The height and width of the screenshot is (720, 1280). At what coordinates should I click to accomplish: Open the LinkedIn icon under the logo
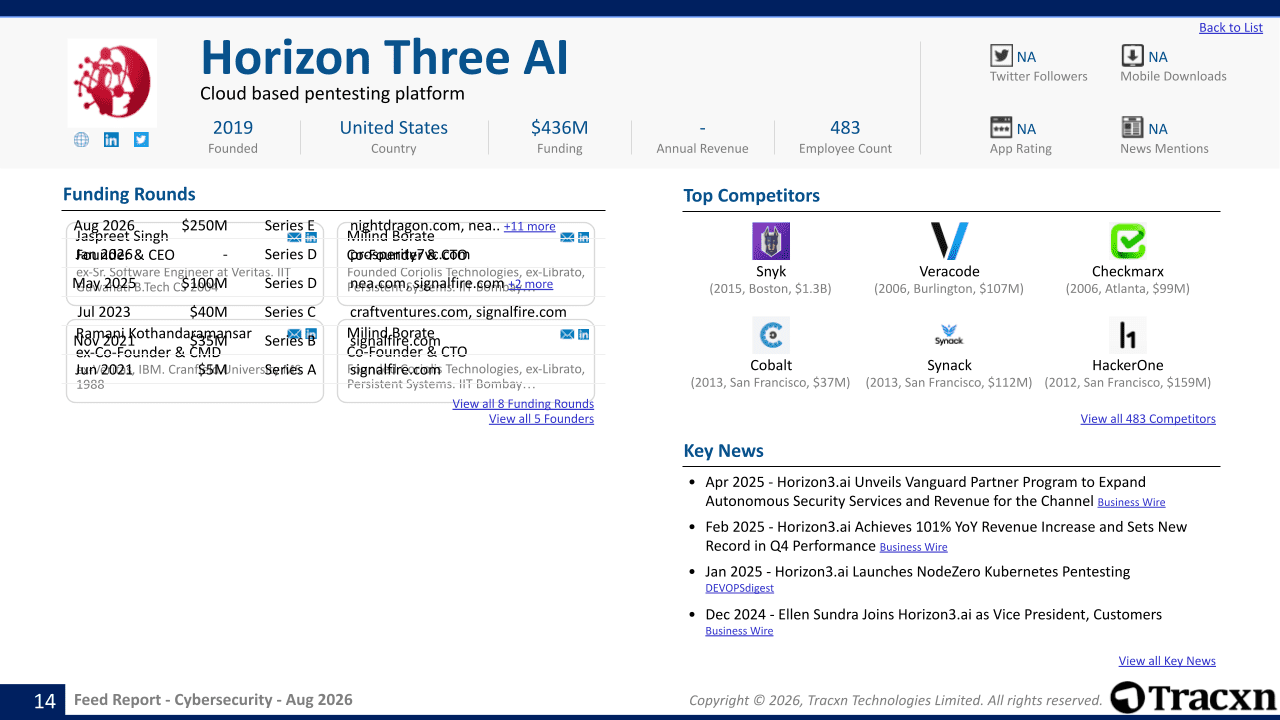coord(111,140)
